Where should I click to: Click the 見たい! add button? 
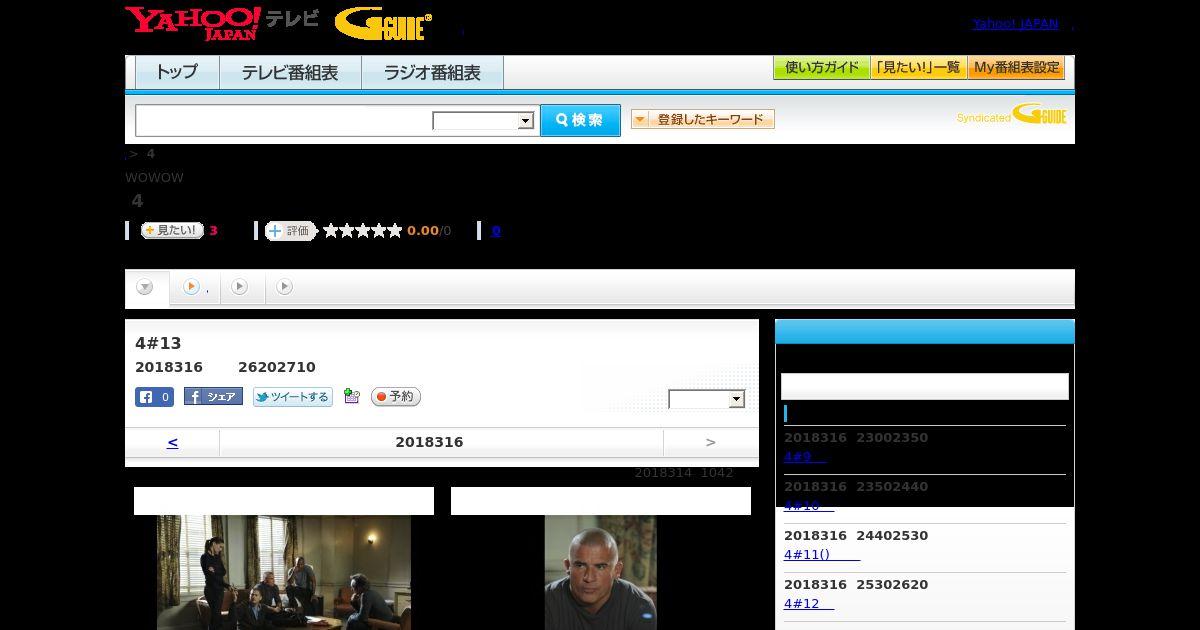[x=172, y=230]
